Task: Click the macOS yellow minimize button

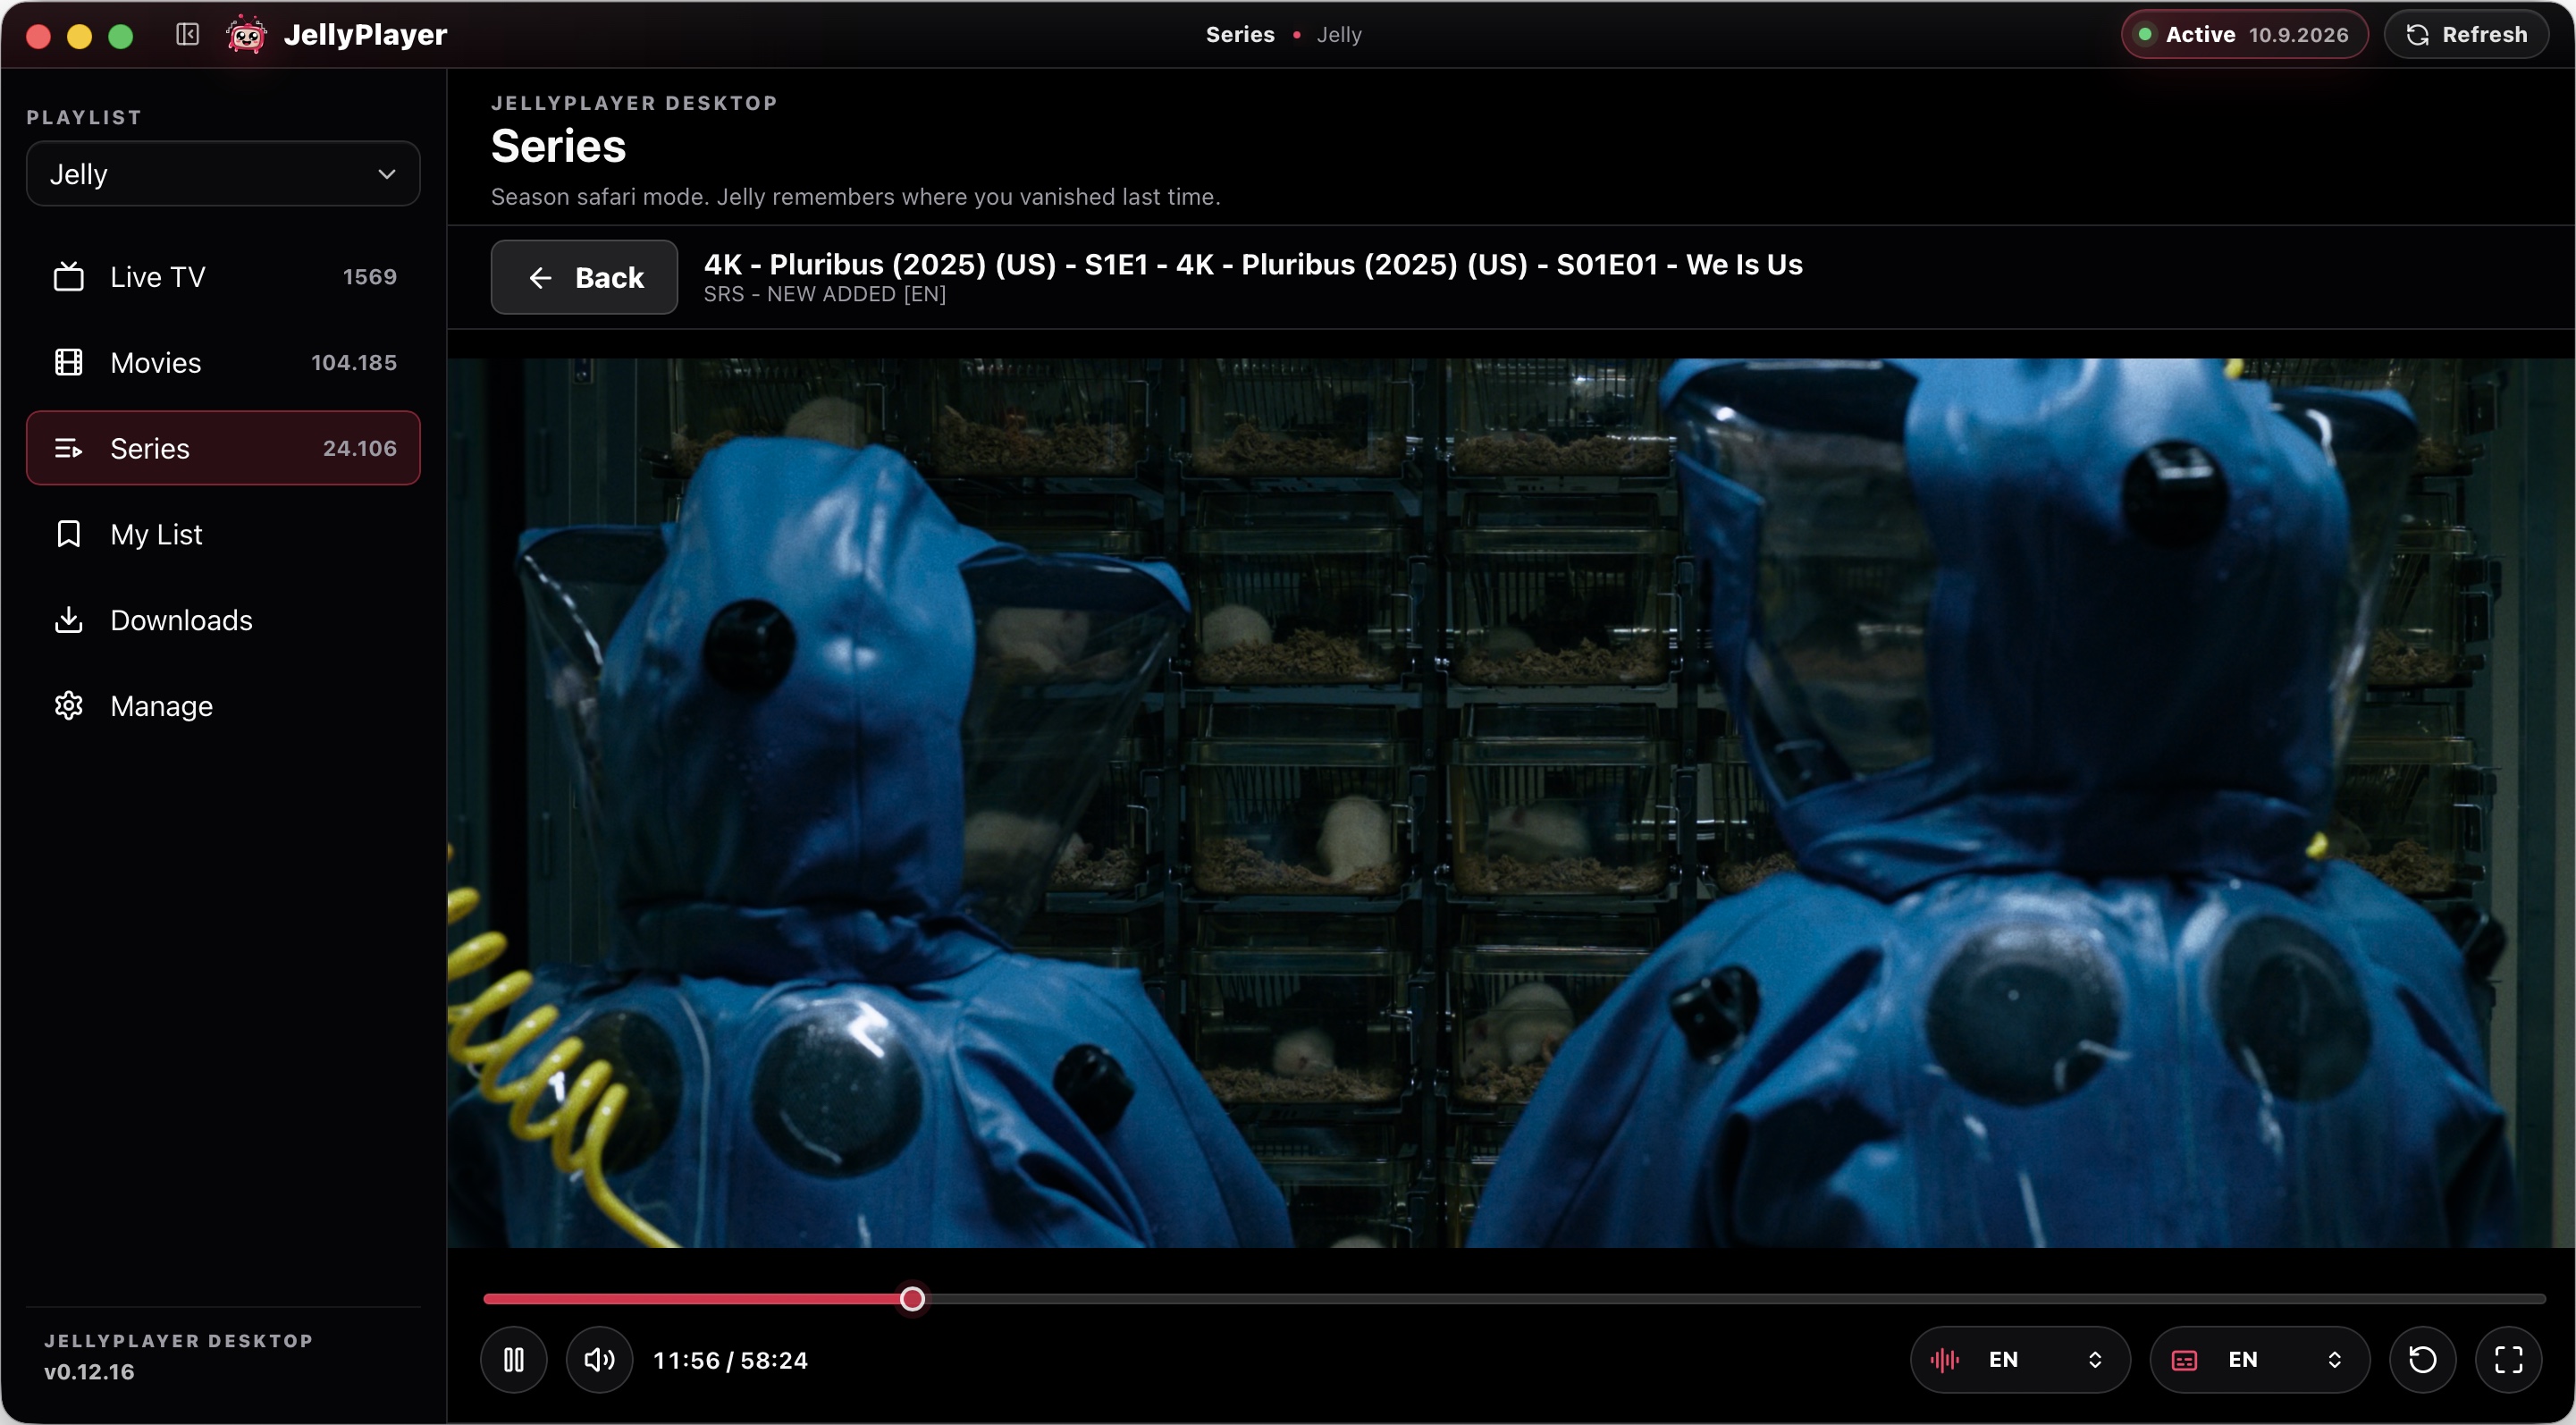Action: pyautogui.click(x=80, y=36)
